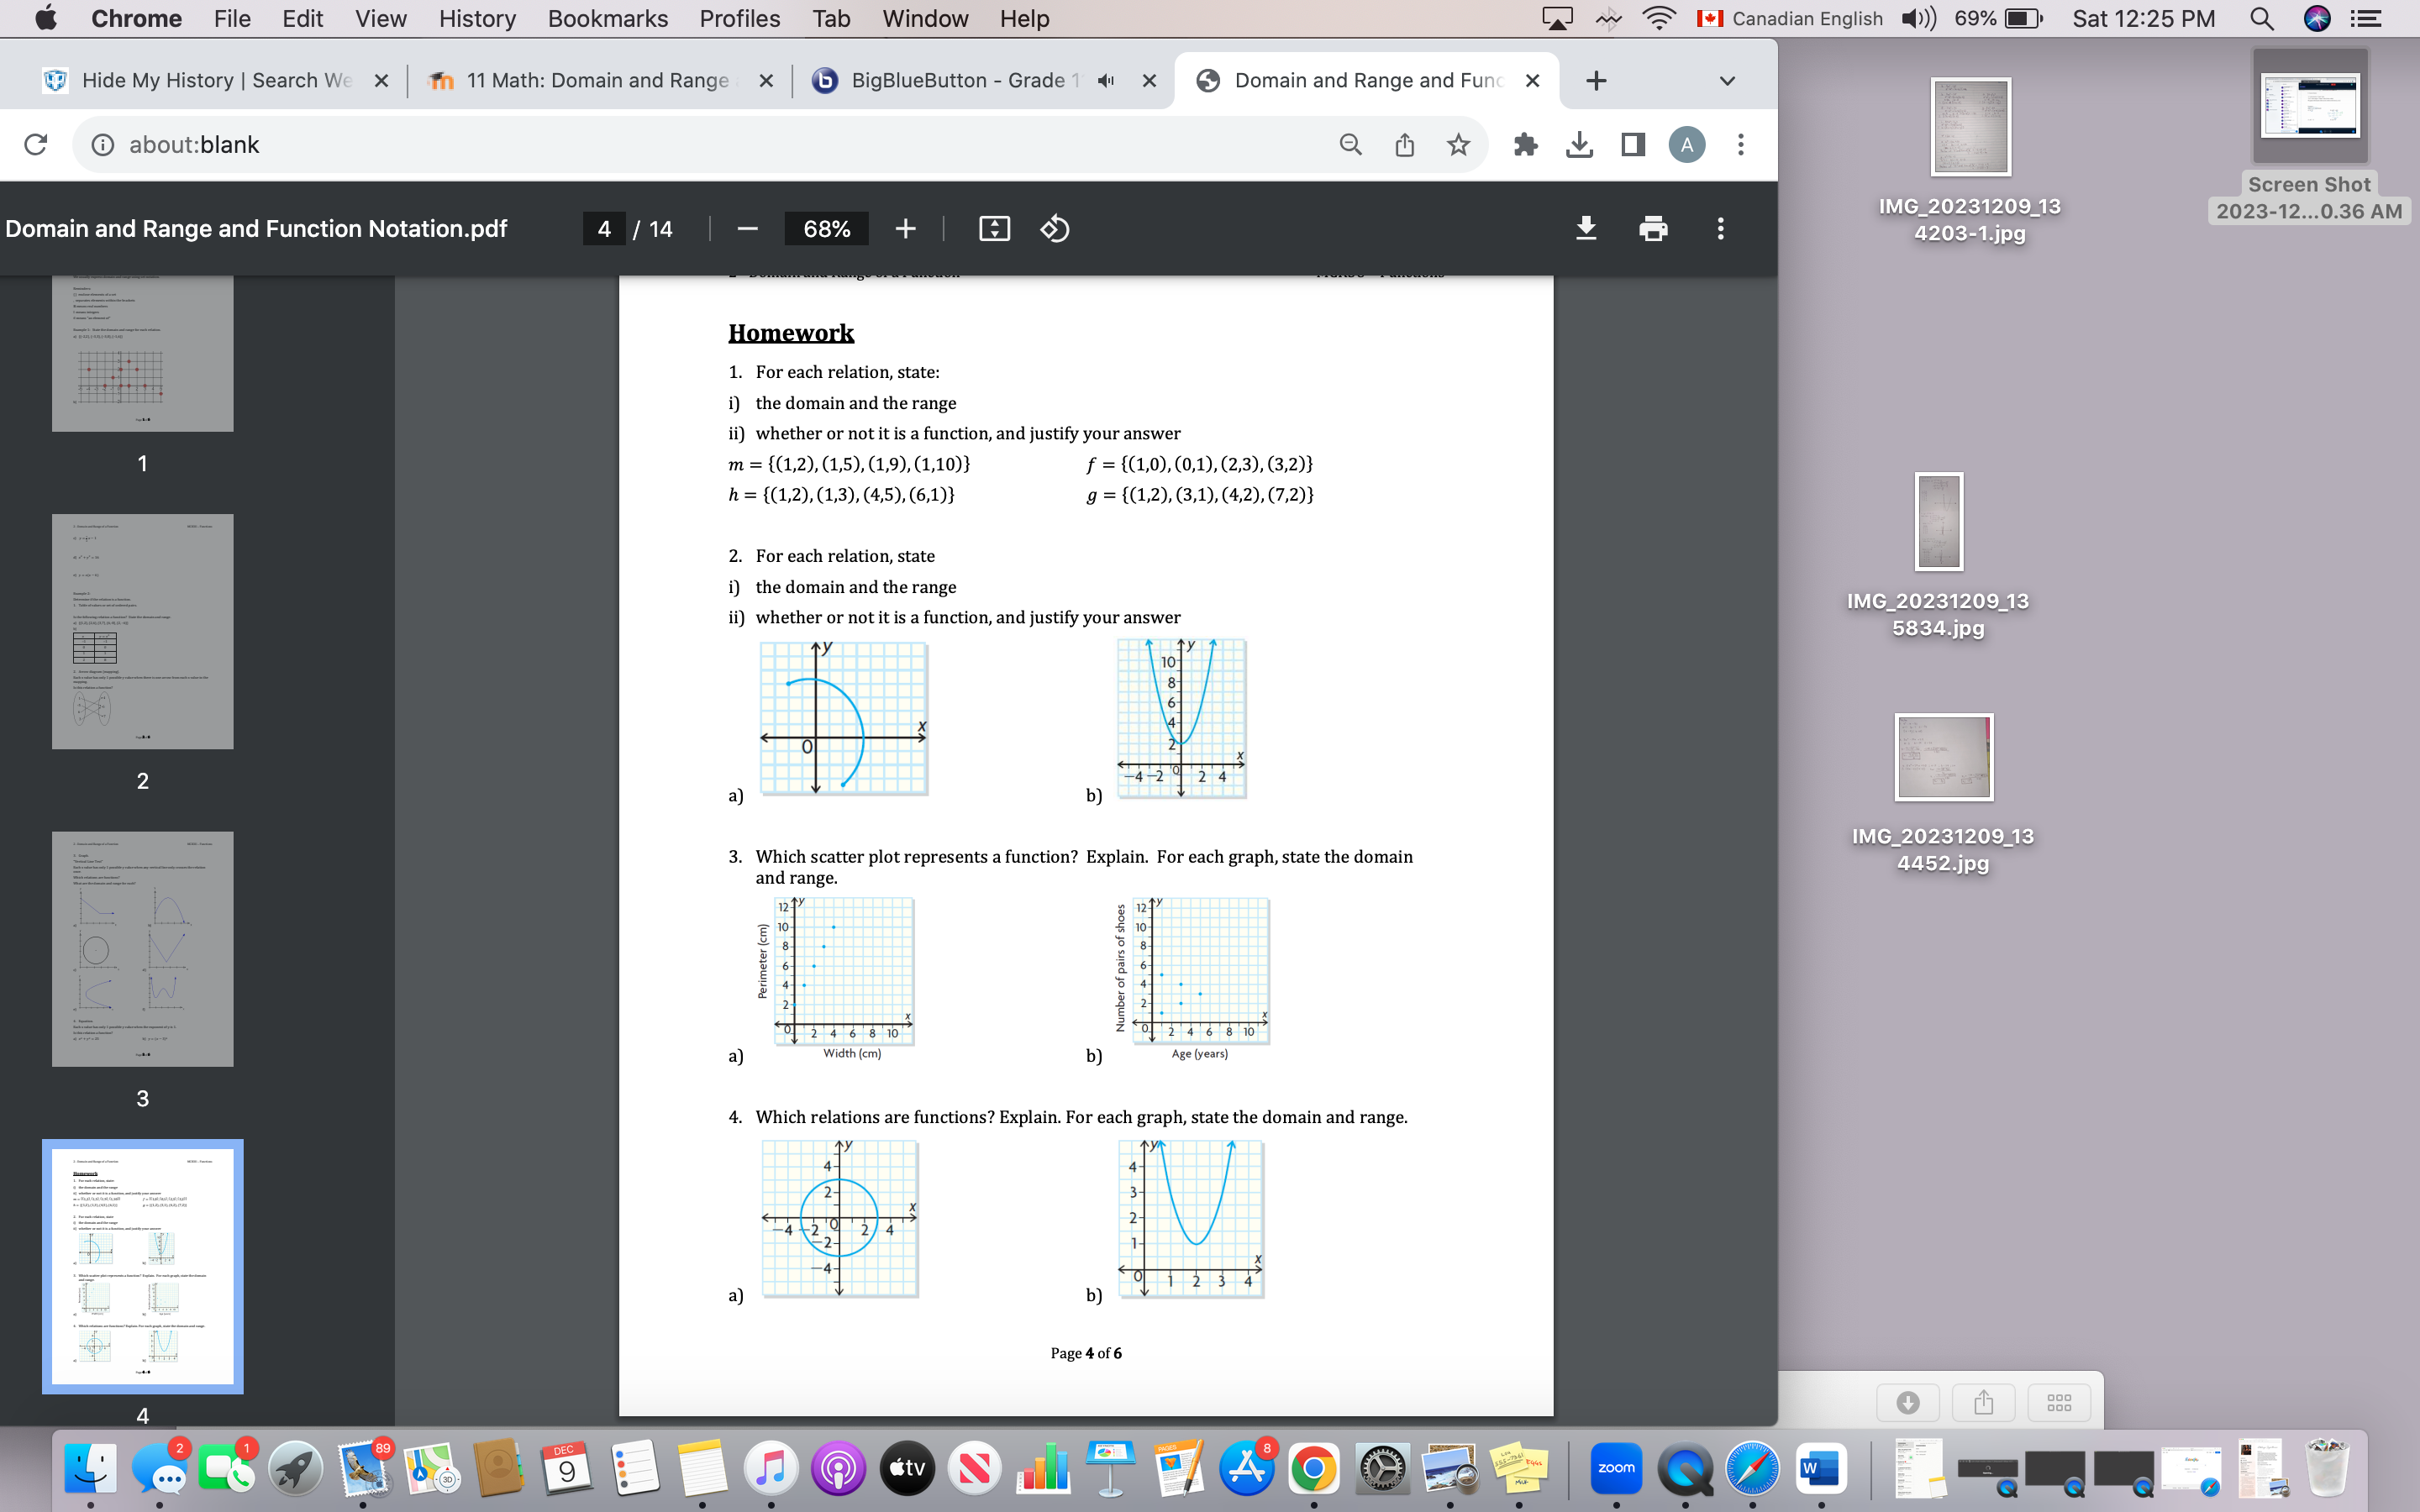This screenshot has height=1512, width=2420.
Task: Click the page number input field
Action: [604, 229]
